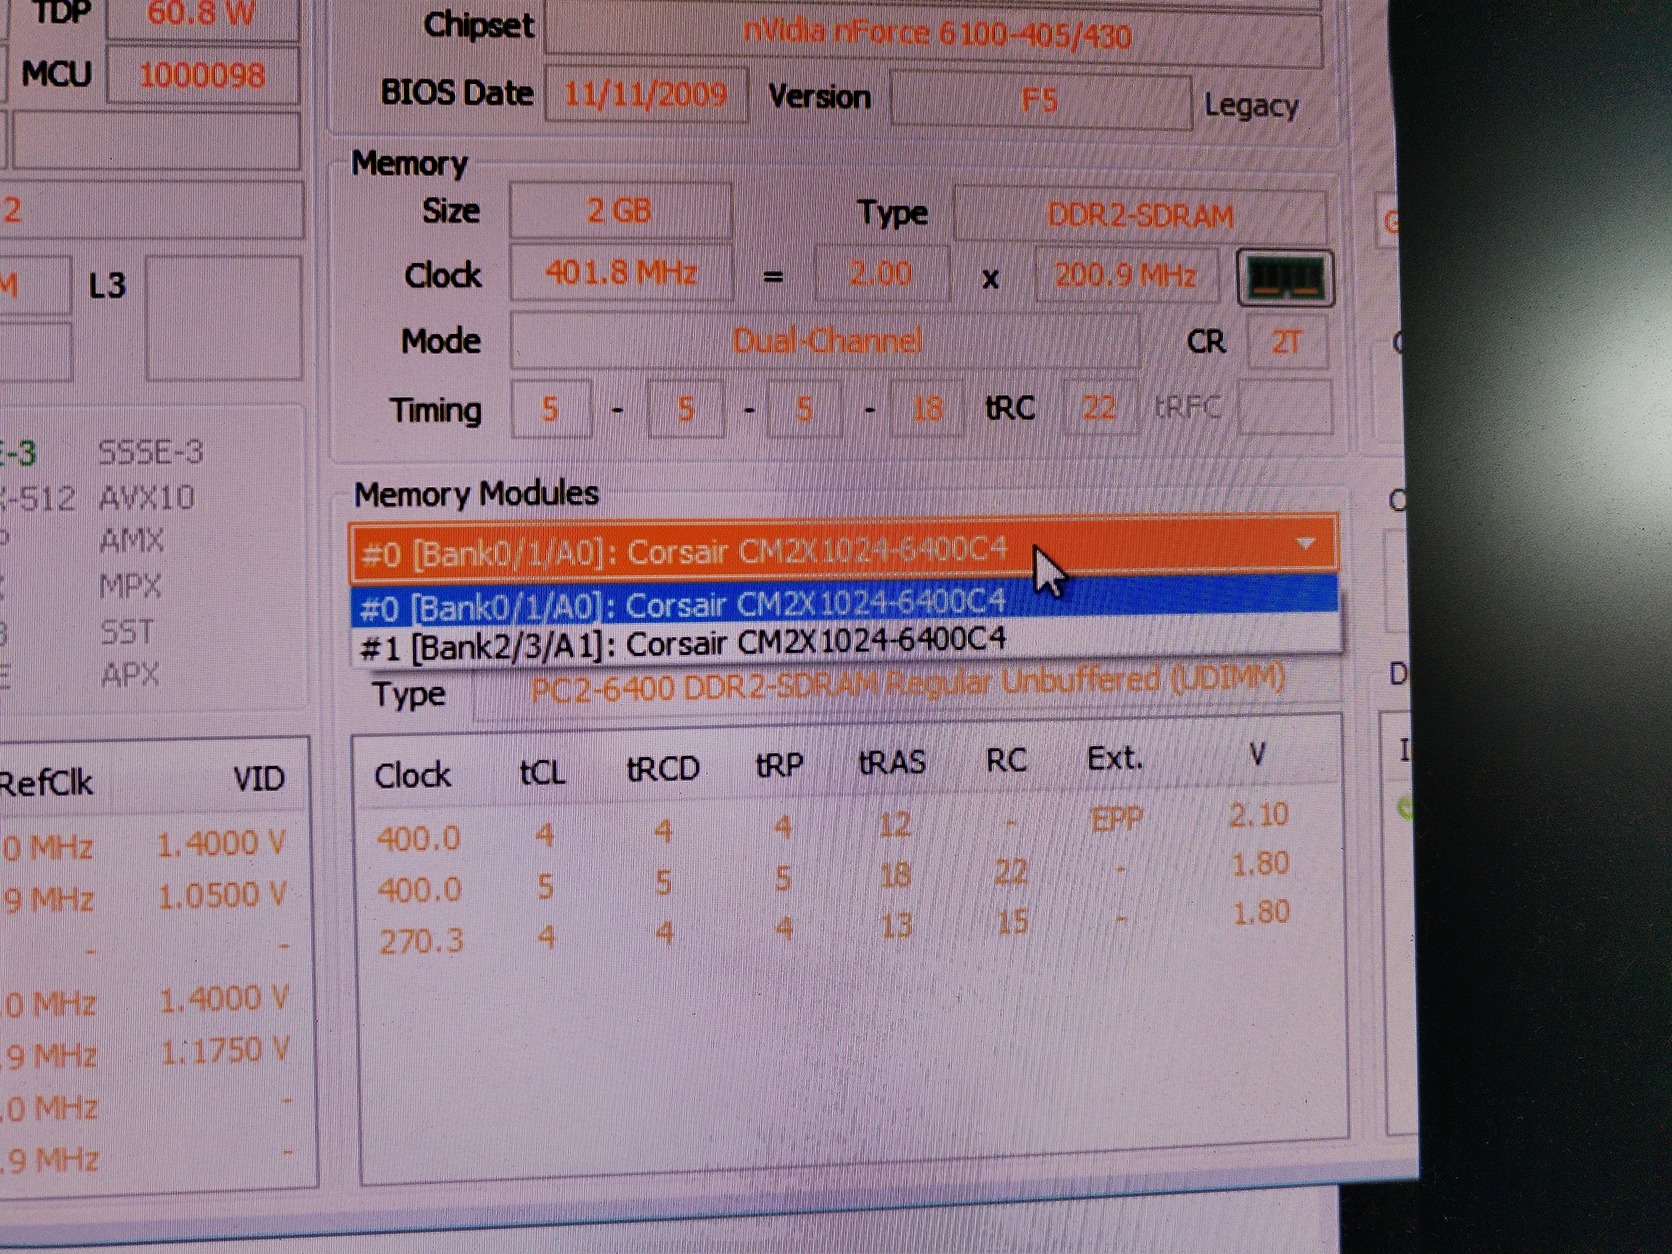This screenshot has height=1254, width=1672.
Task: Click the SST feature flag
Action: [x=127, y=631]
